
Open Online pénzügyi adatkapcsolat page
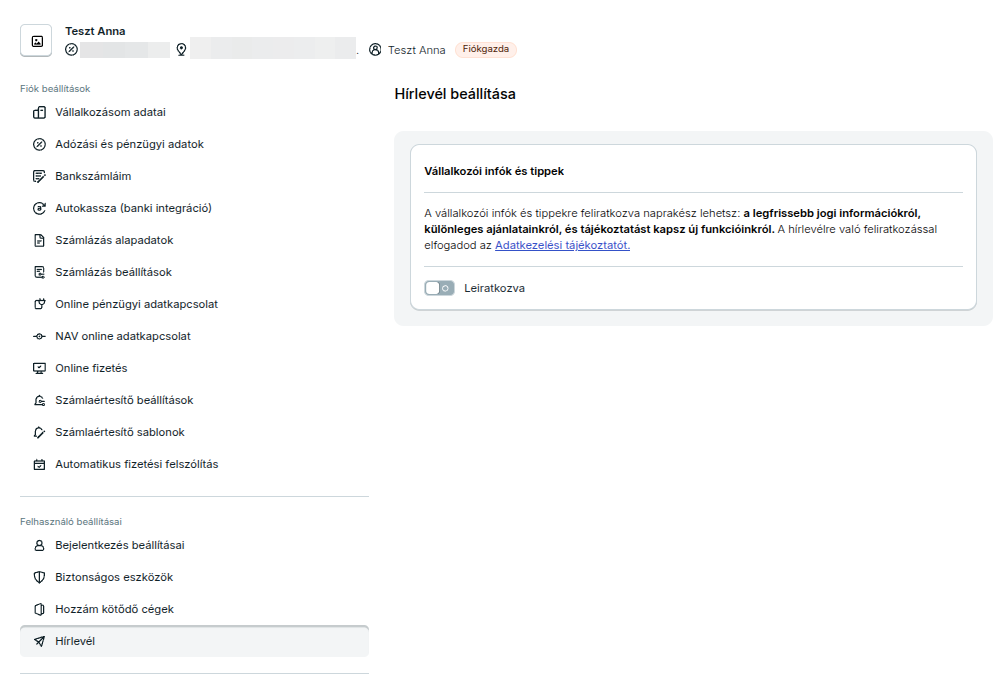pyautogui.click(x=136, y=304)
